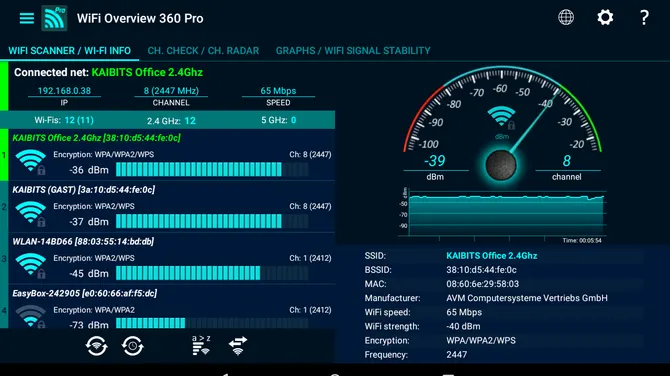Tap WiFi strength value -40 dBm
Image resolution: width=670 pixels, height=376 pixels.
pyautogui.click(x=463, y=326)
